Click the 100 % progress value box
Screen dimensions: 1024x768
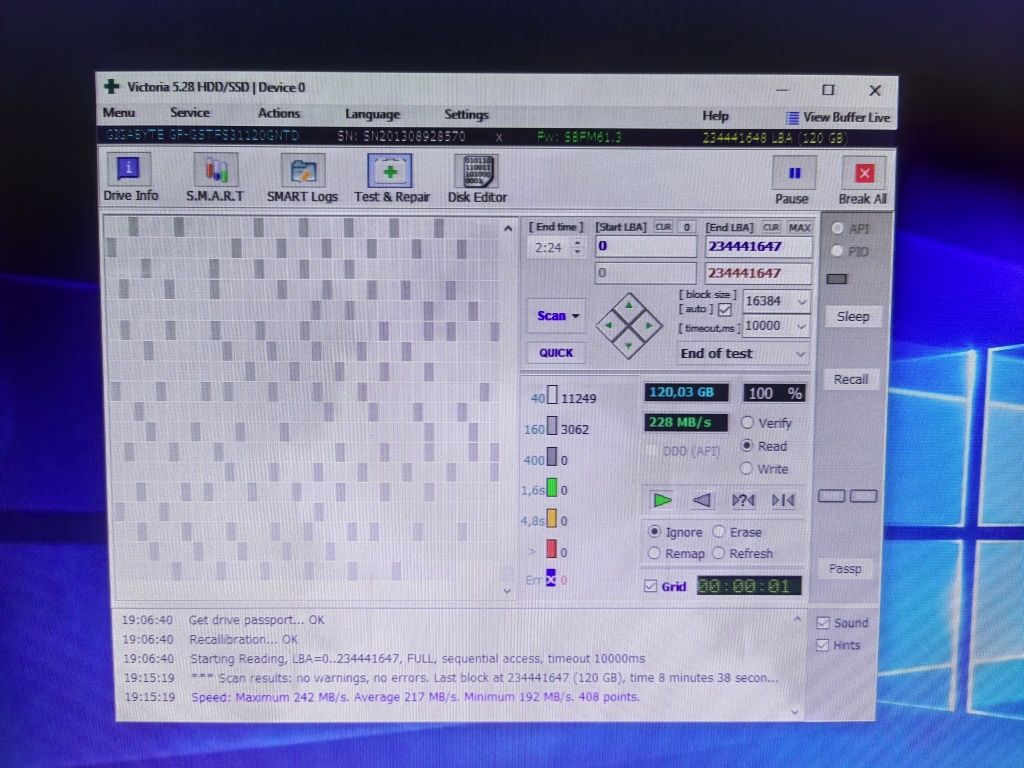(x=775, y=393)
